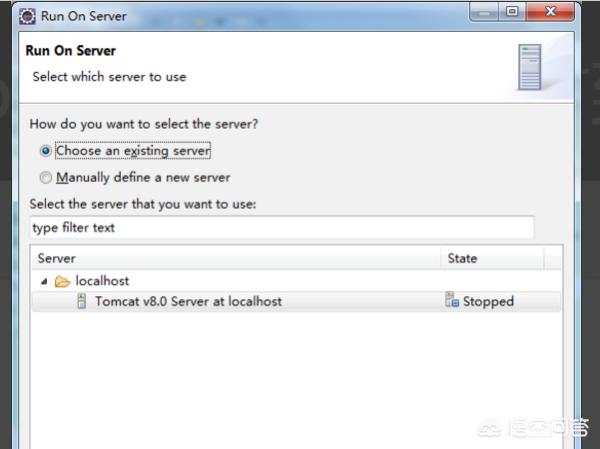Viewport: 600px width, 449px height.
Task: Click the Tomcat server icon in the list
Action: [82, 301]
